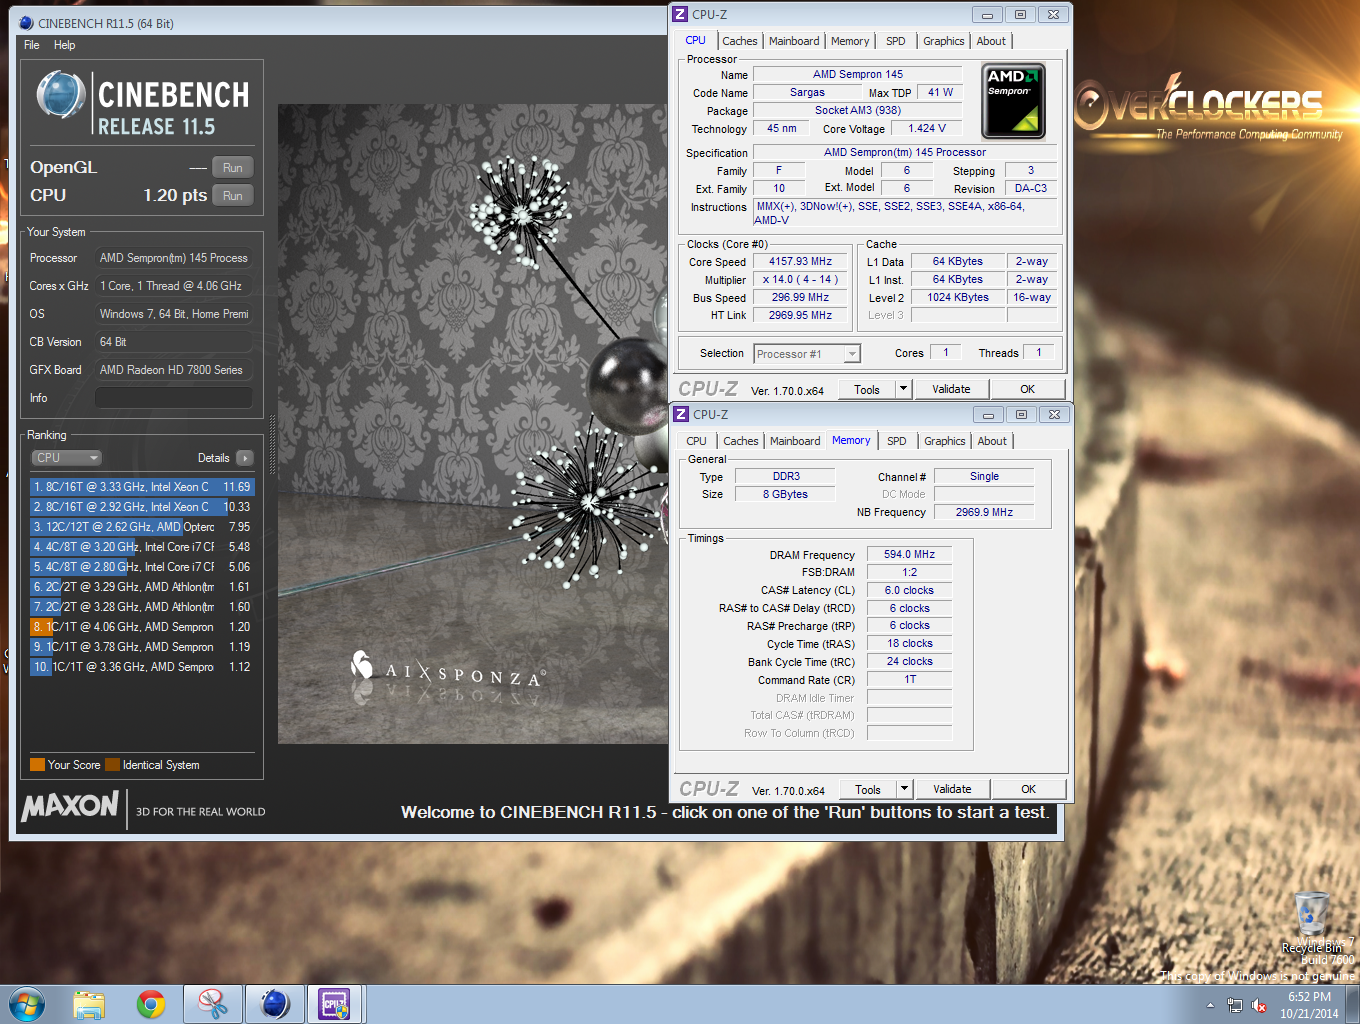Switch to the CPU-Z taskbar icon

coord(335,1004)
